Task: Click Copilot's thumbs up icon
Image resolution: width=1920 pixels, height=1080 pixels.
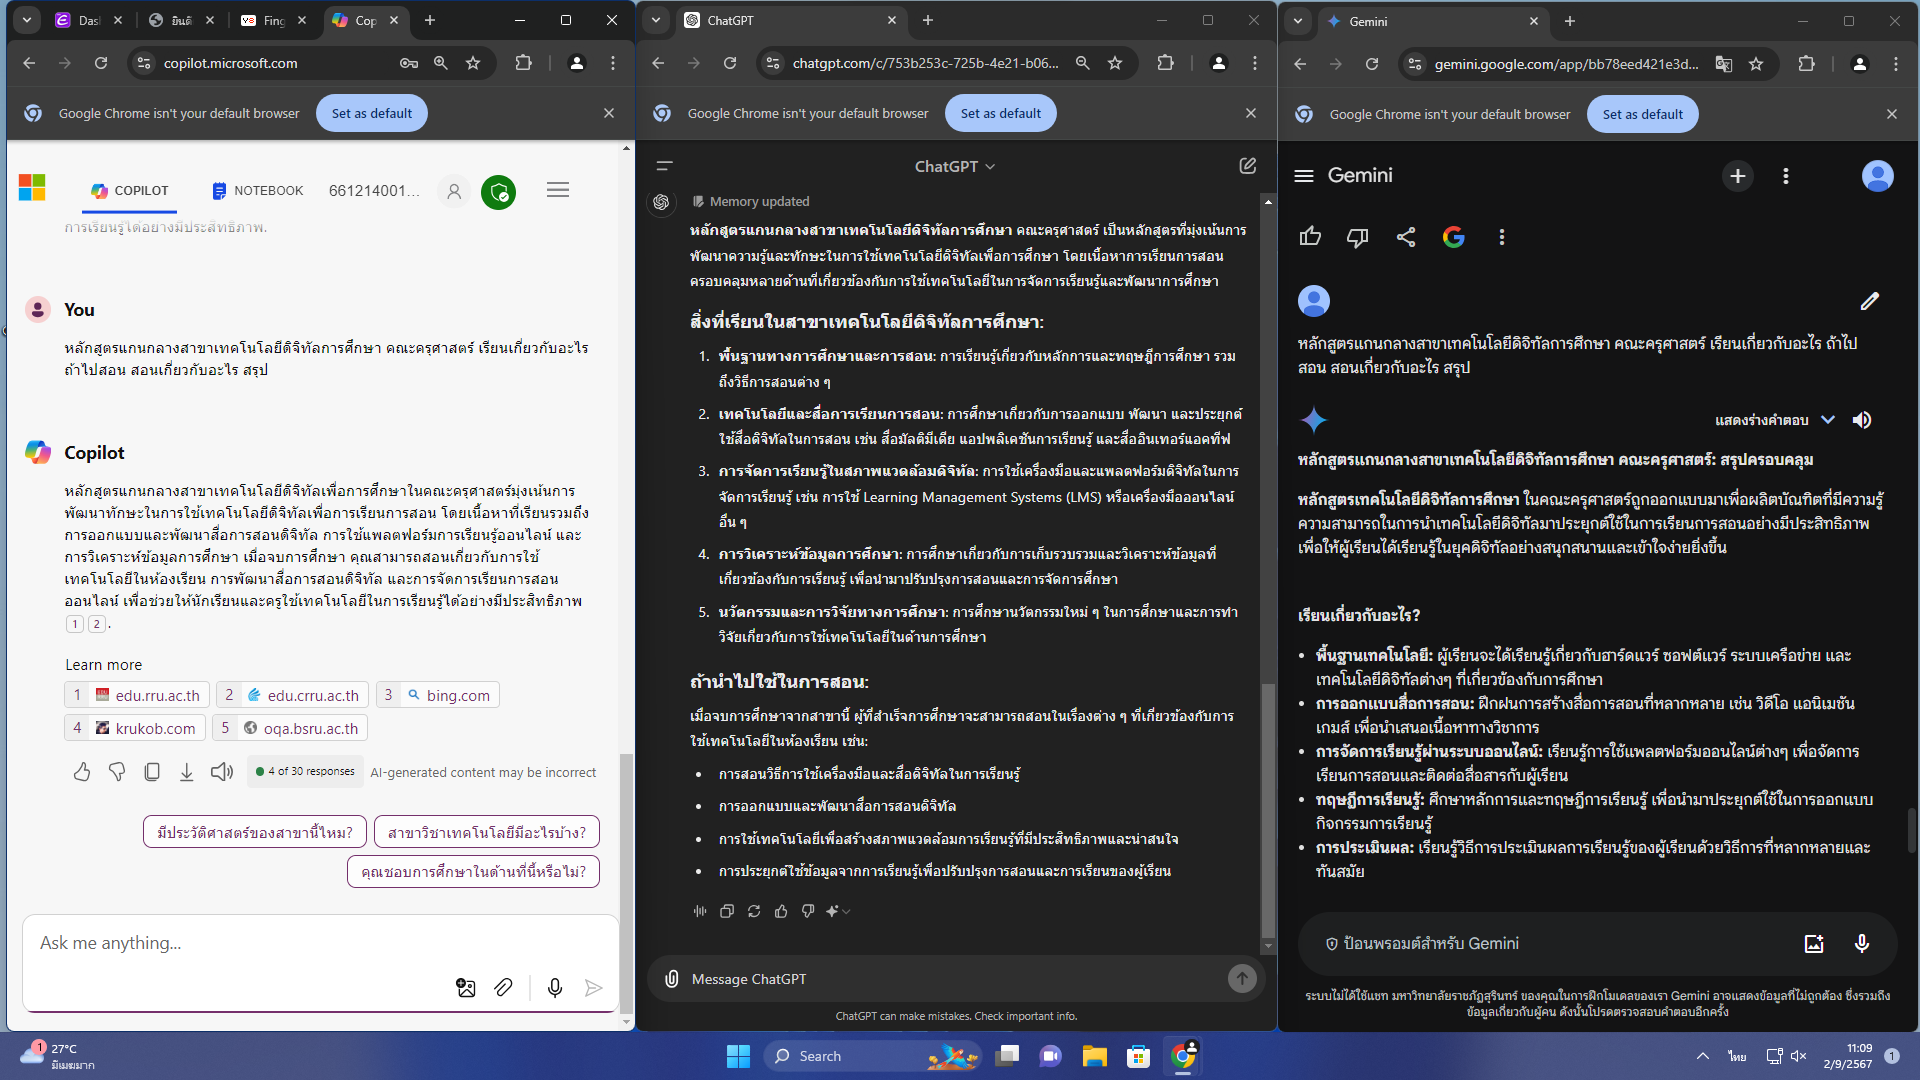Action: 82,772
